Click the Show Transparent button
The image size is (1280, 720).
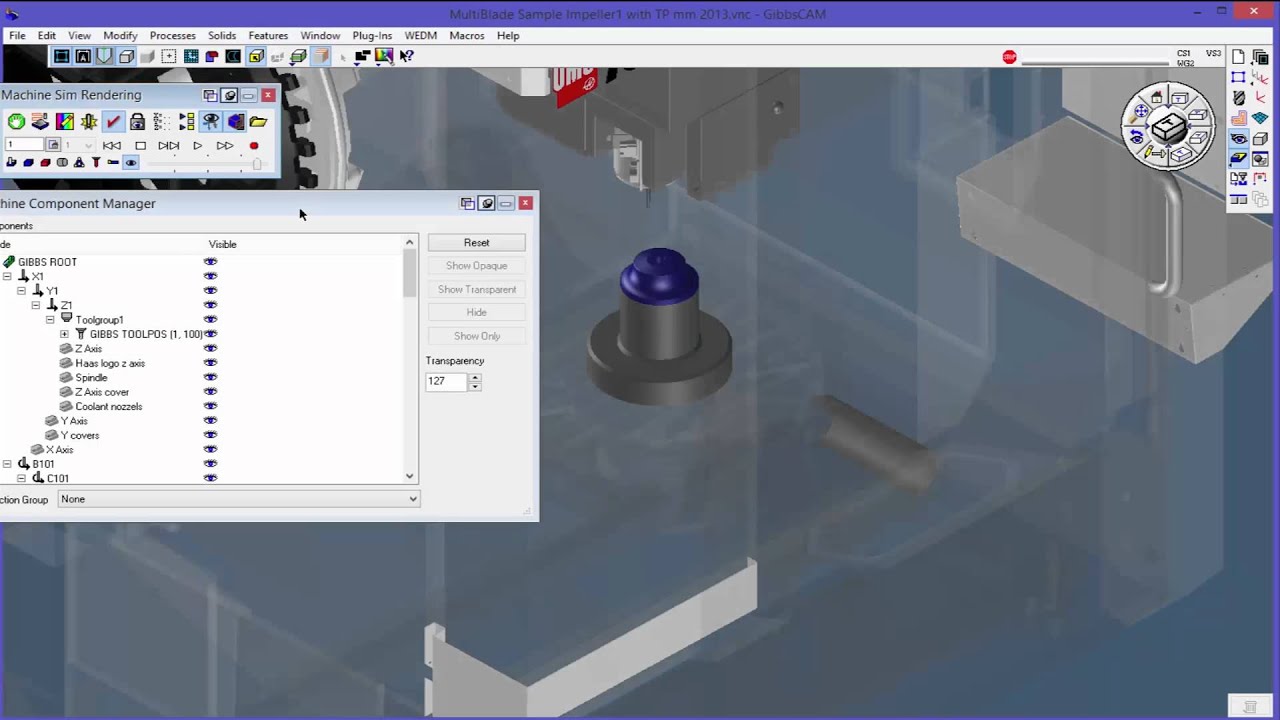(476, 289)
